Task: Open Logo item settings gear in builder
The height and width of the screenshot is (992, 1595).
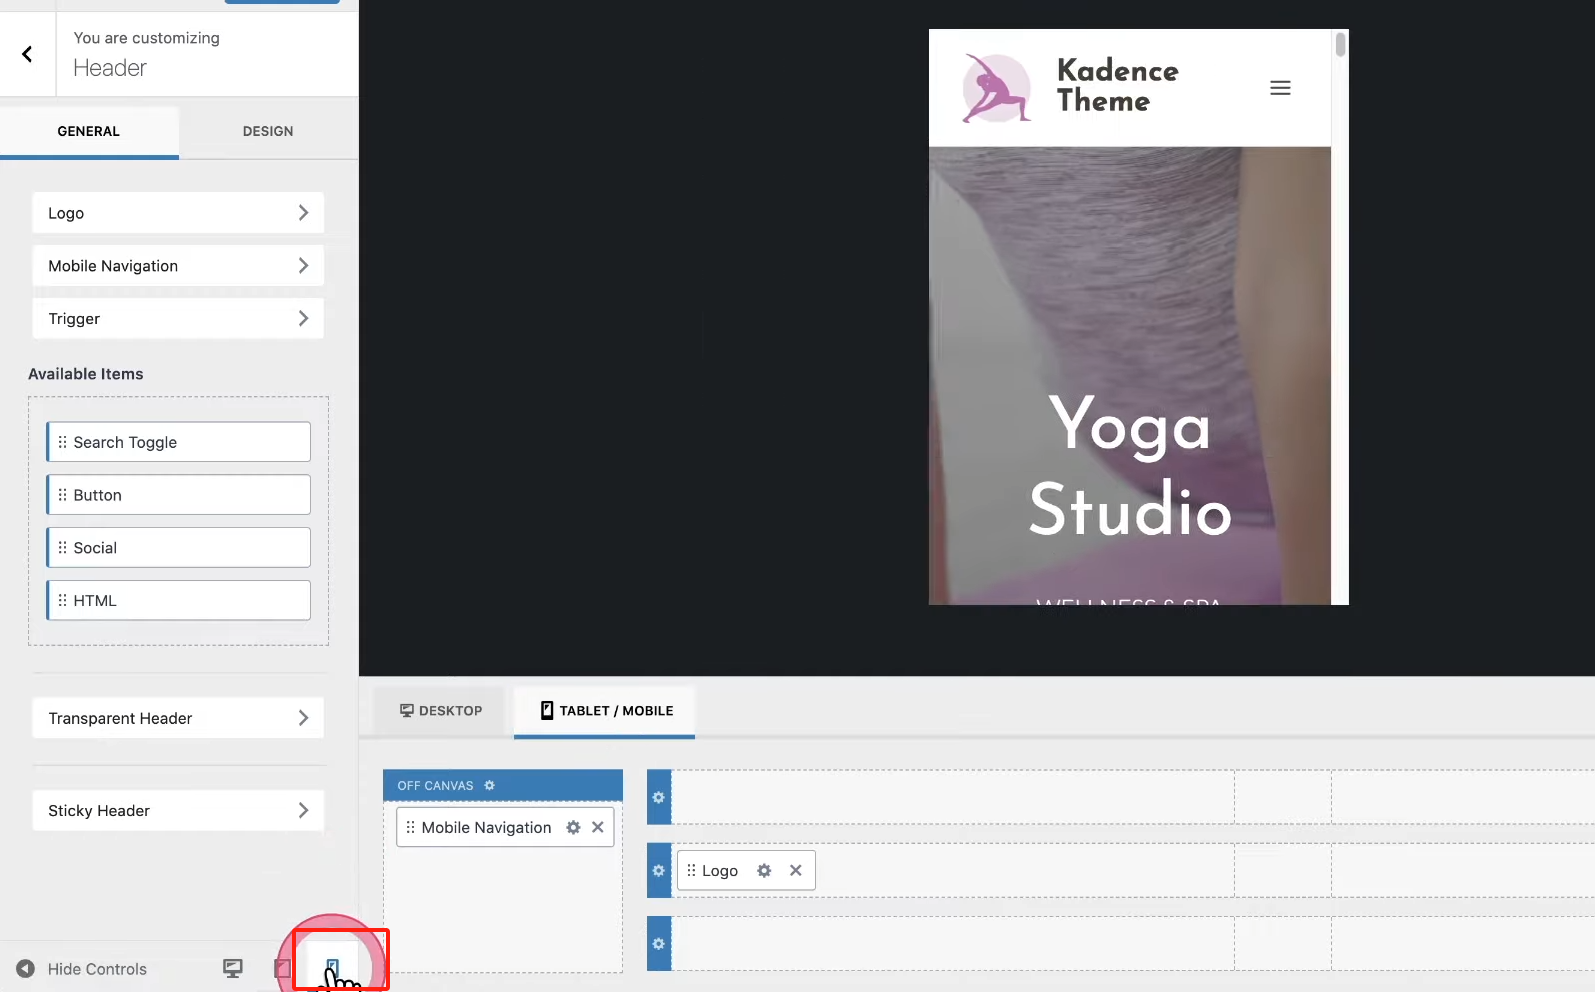Action: click(764, 870)
